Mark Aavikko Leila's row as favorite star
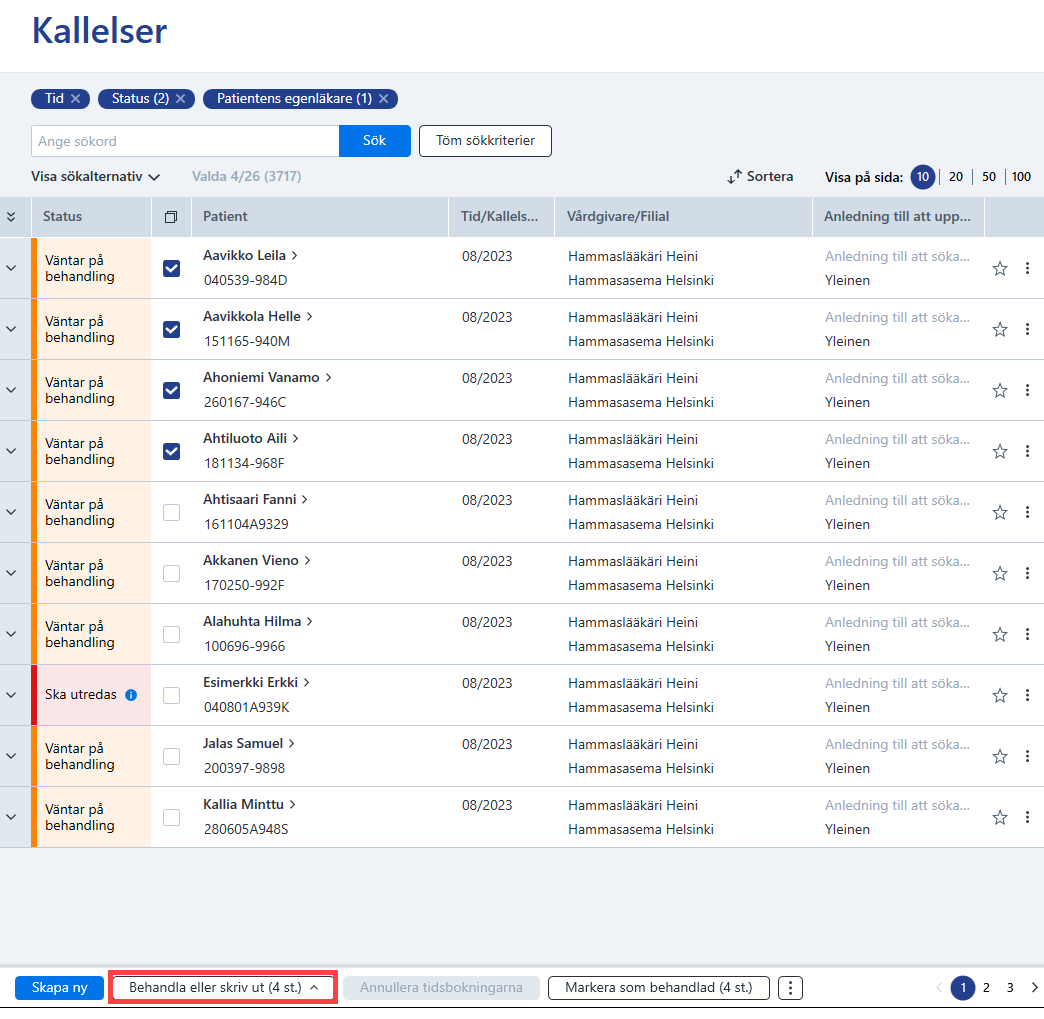The height and width of the screenshot is (1019, 1044). point(999,268)
